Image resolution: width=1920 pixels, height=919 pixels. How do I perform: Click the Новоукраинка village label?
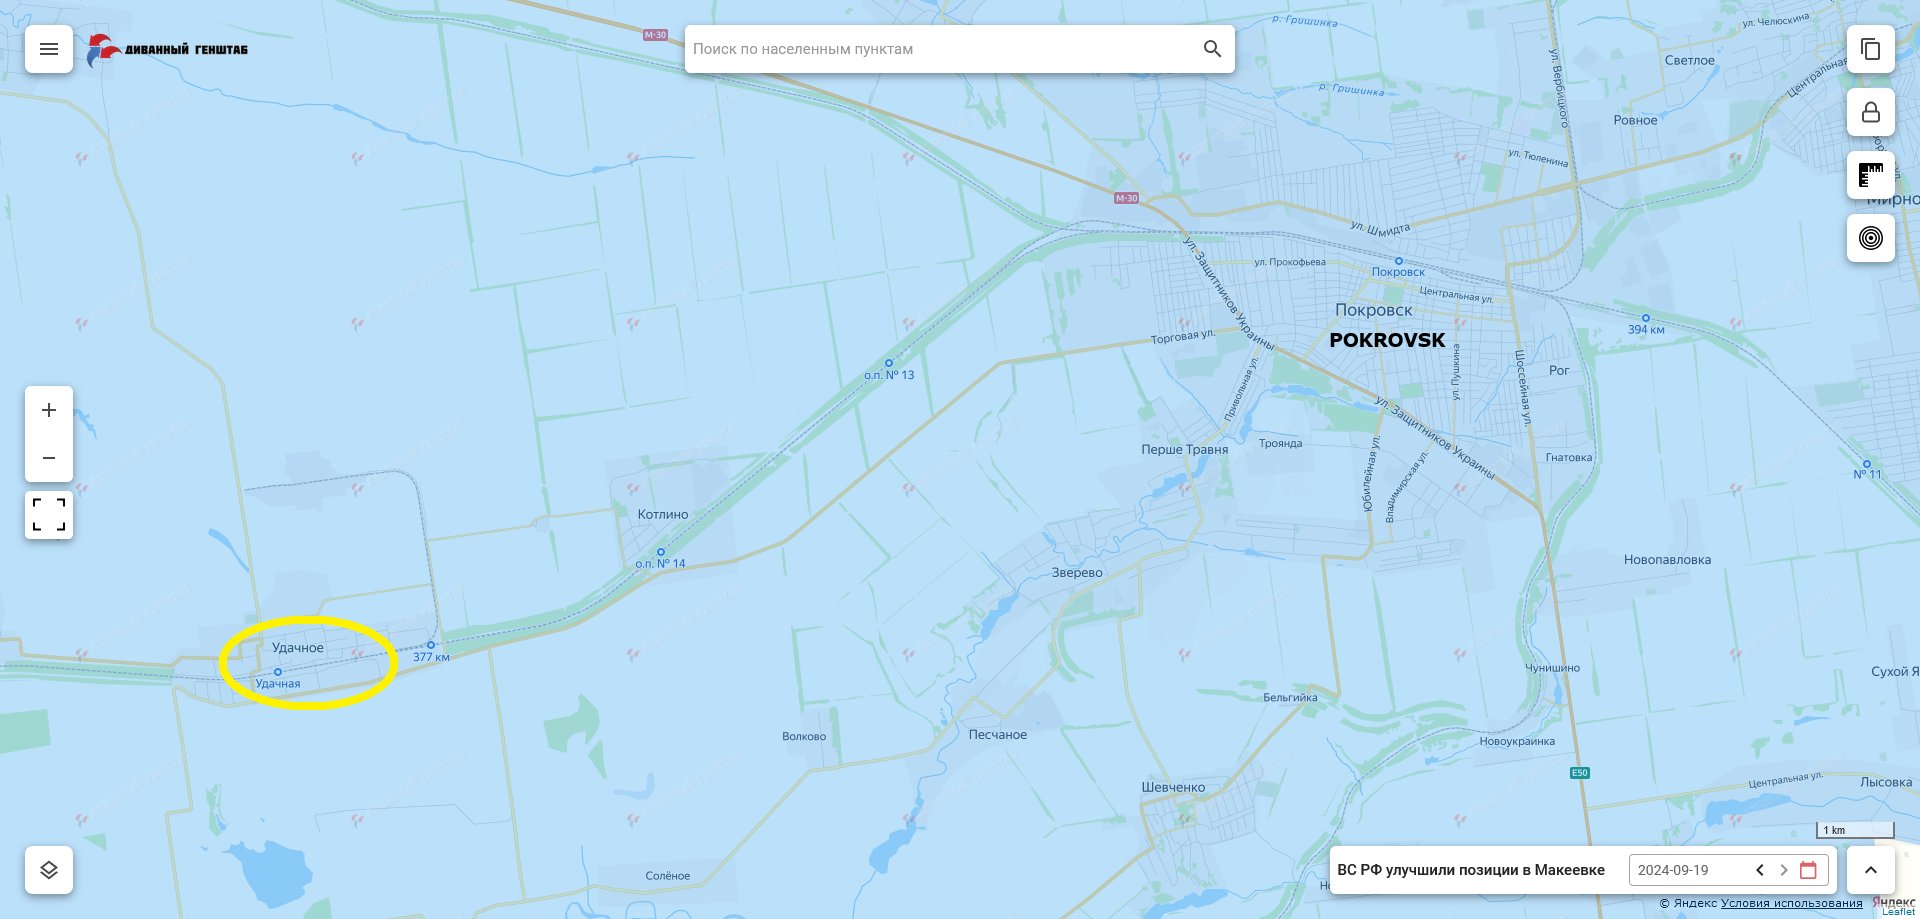point(1517,742)
